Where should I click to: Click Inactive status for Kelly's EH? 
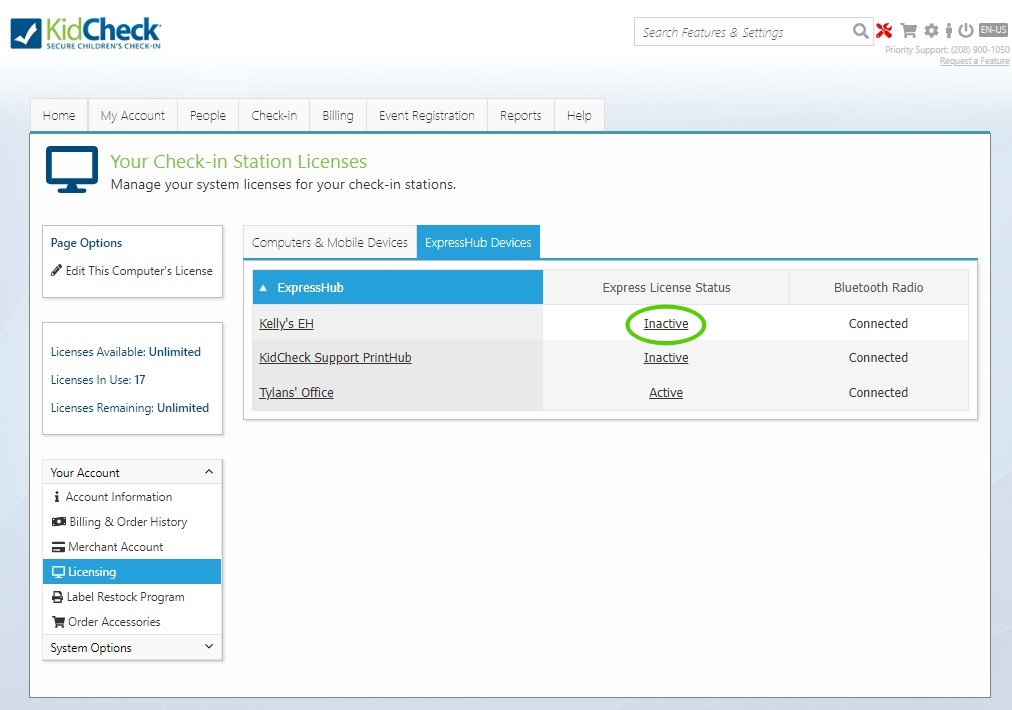(x=666, y=324)
